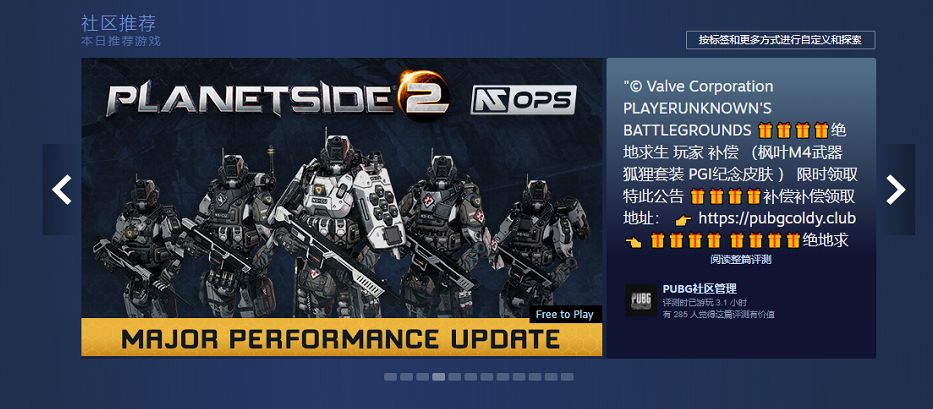
Task: Open the 阅读整篇评测 link
Action: tap(740, 260)
